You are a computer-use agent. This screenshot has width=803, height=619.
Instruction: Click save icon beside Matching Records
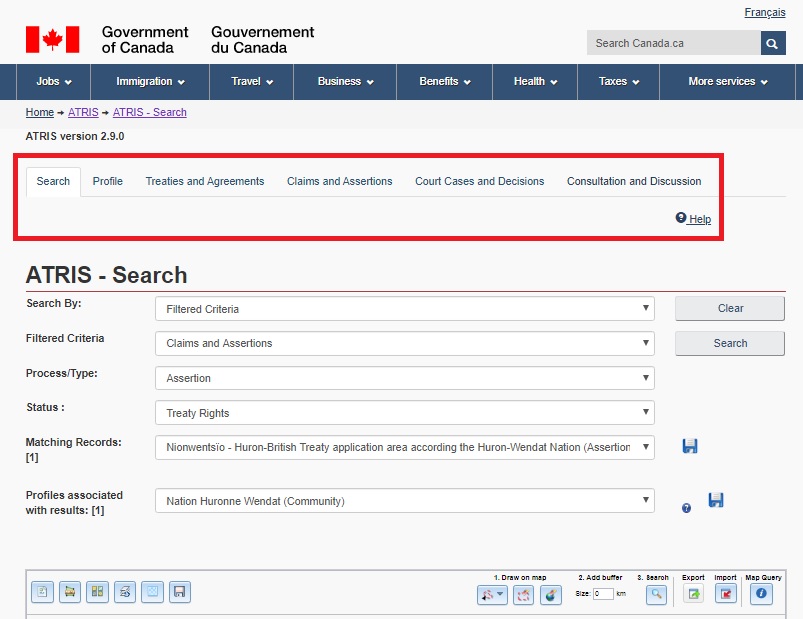[690, 446]
